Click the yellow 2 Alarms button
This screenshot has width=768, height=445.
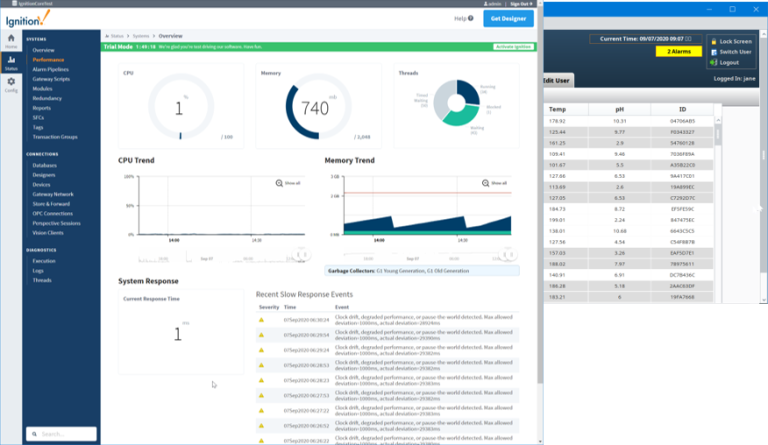tap(677, 52)
